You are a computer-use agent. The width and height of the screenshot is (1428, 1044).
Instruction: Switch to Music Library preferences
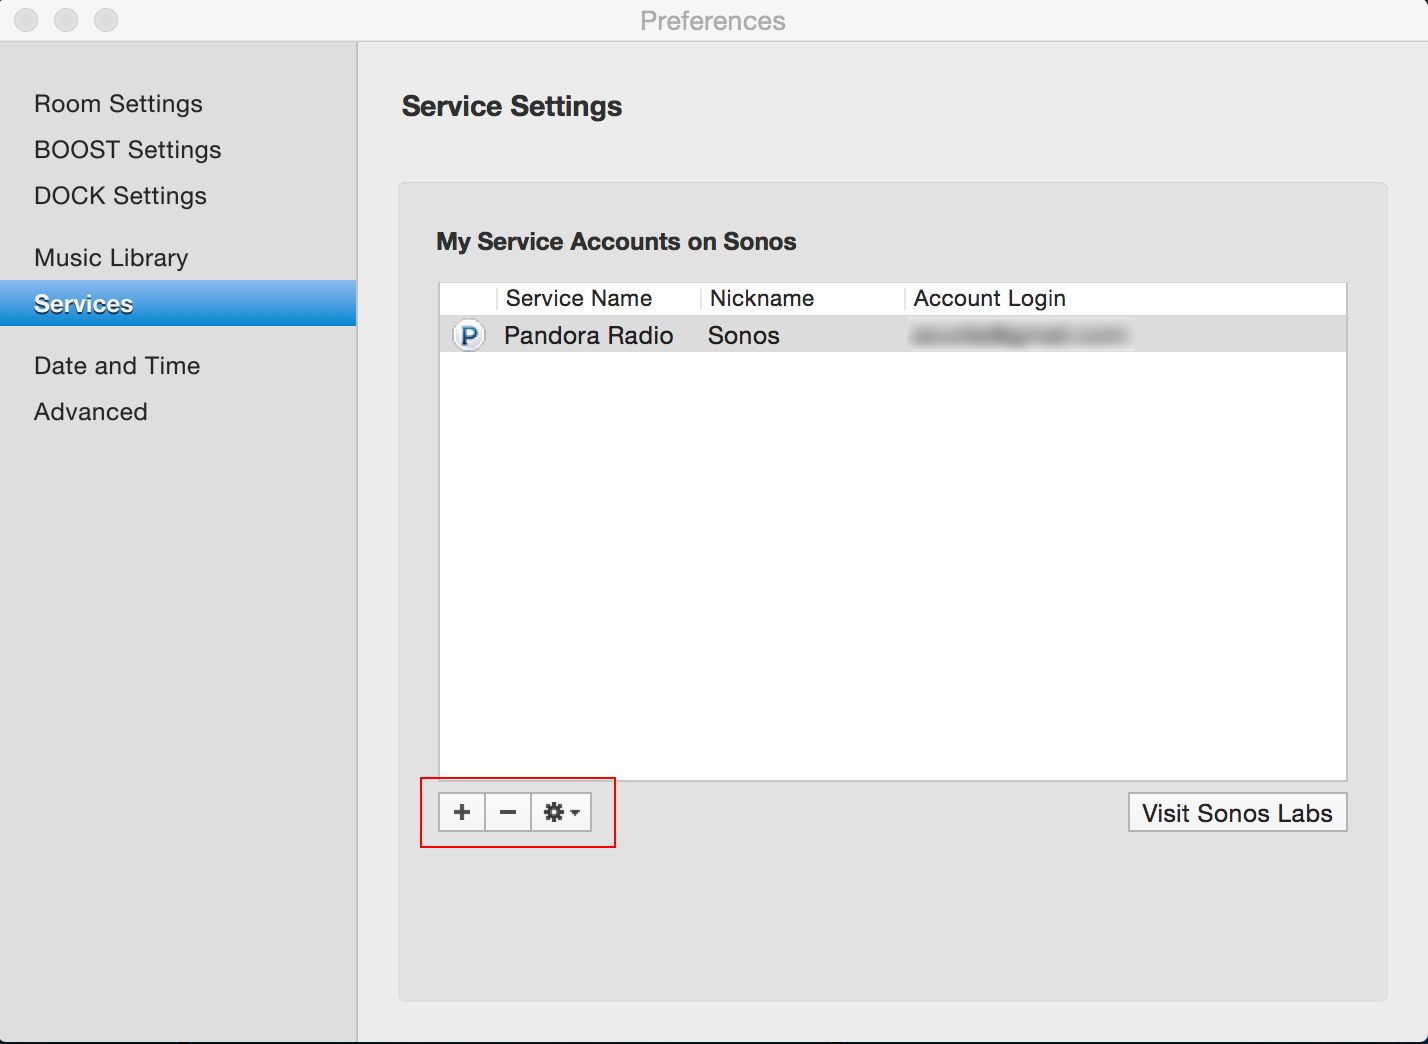click(111, 258)
